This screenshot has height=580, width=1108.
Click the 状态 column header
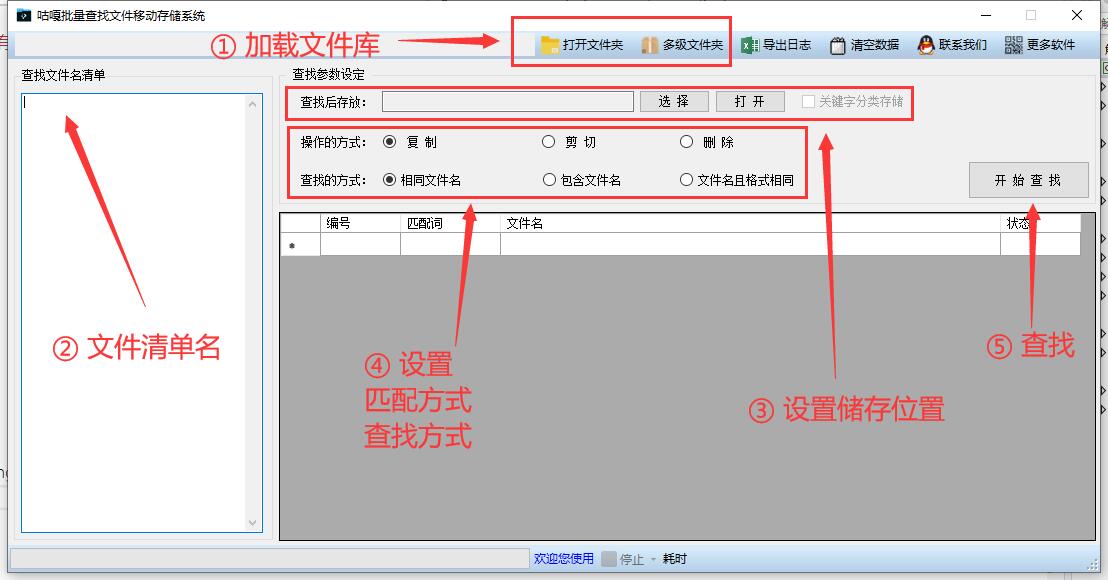point(1040,223)
